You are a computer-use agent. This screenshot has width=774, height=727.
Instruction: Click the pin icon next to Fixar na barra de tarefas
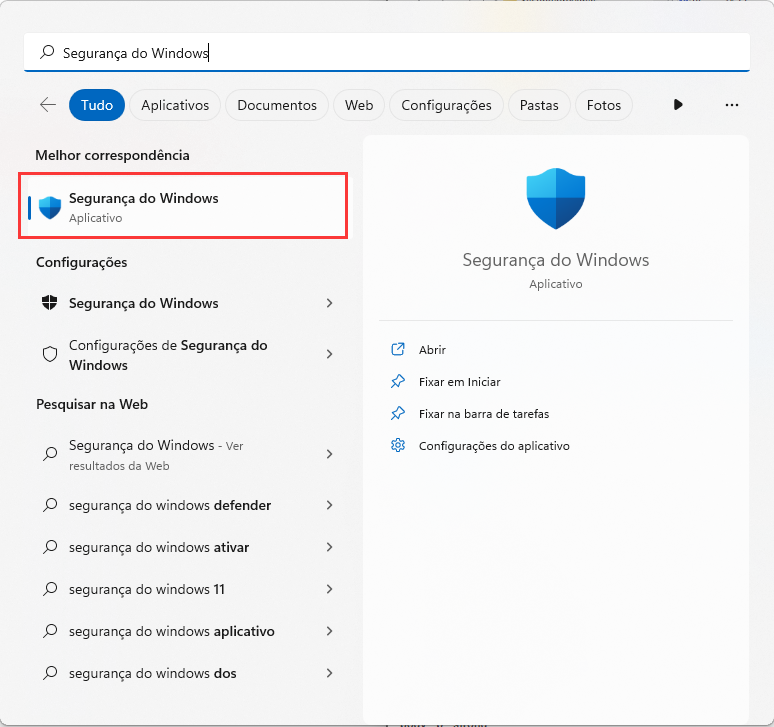[398, 414]
